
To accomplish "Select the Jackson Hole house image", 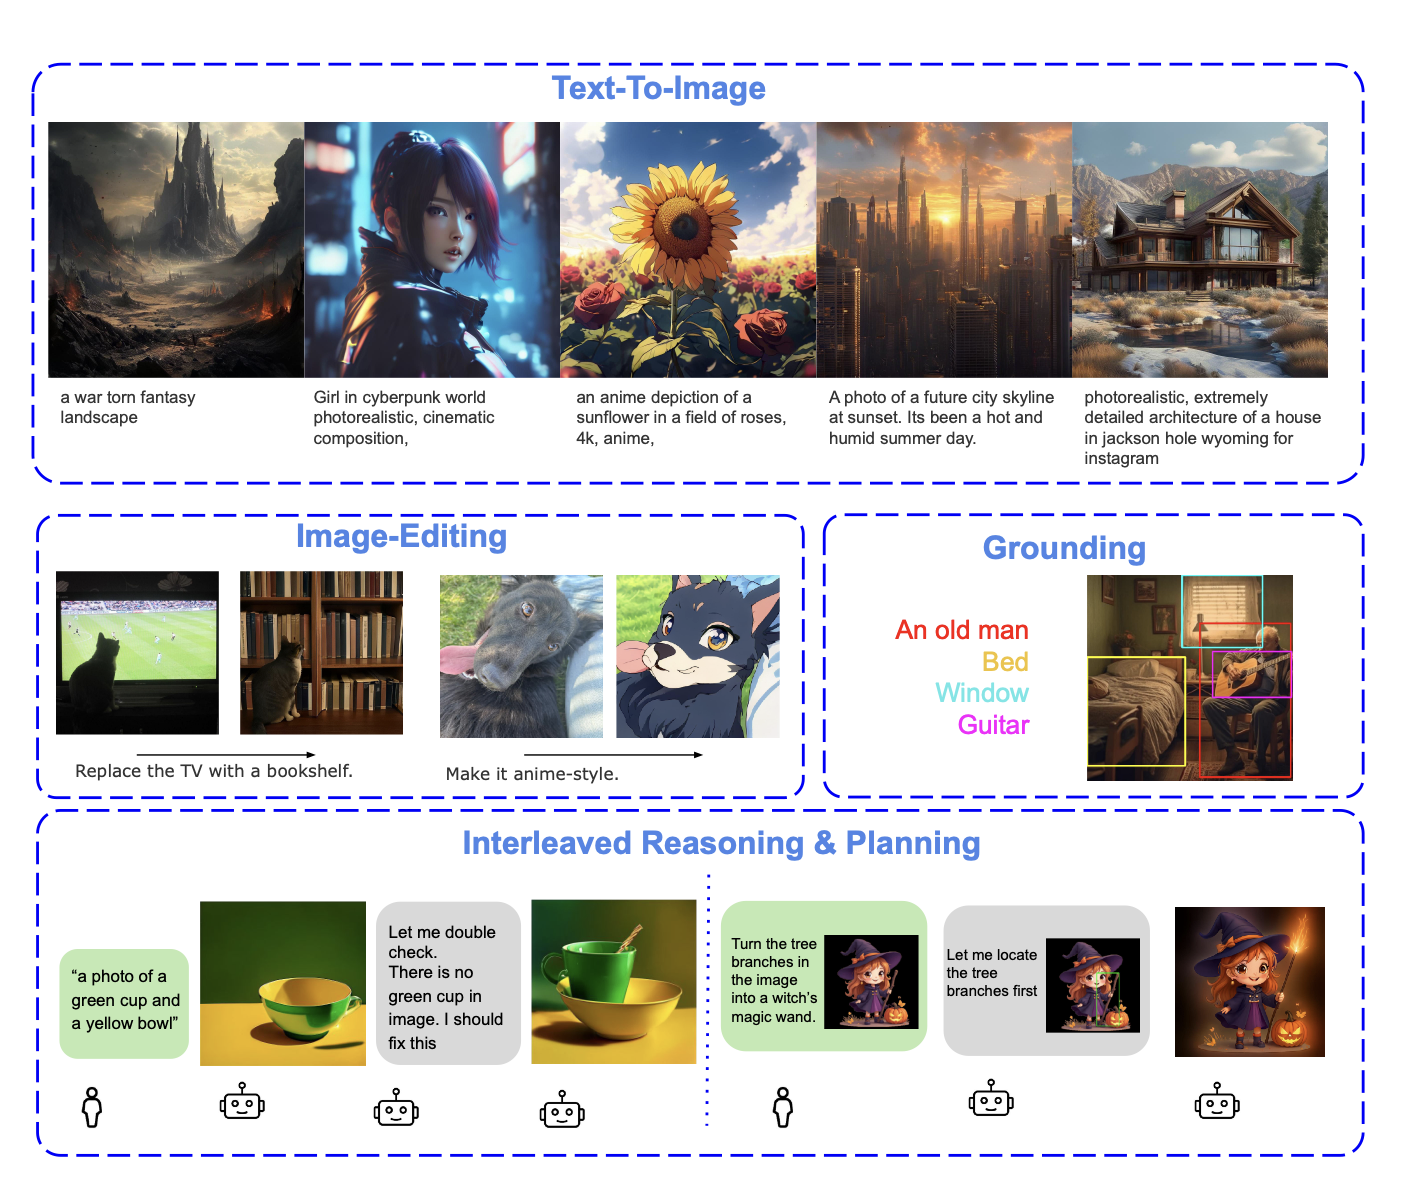I will [1200, 249].
